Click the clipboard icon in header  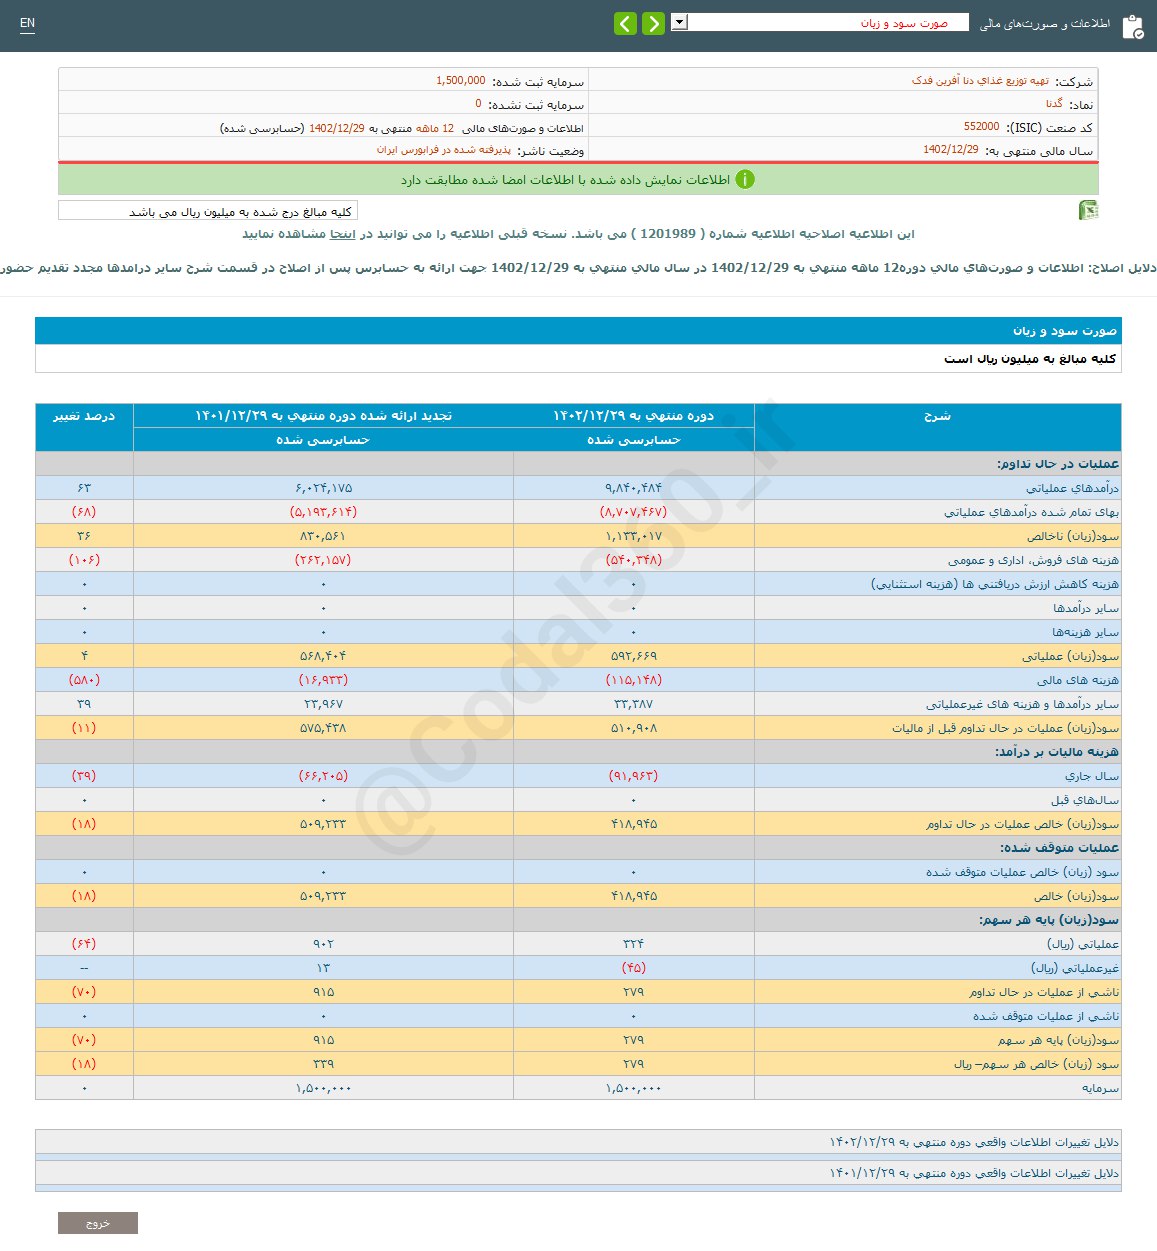(x=1132, y=26)
